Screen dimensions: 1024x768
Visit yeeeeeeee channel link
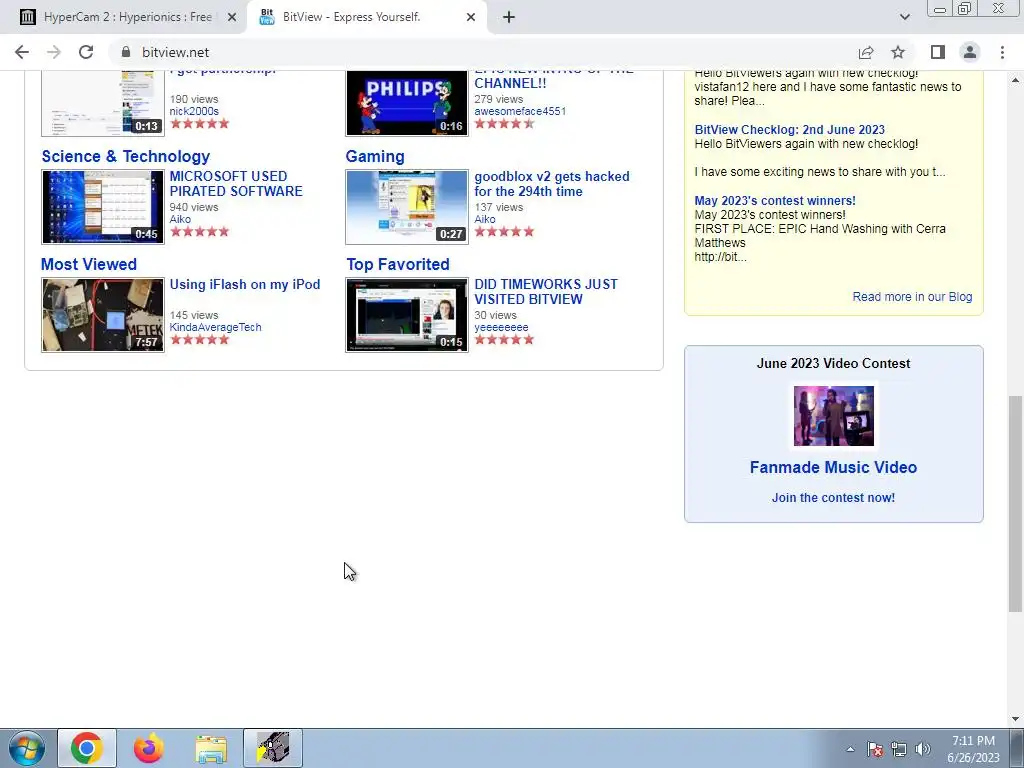501,327
